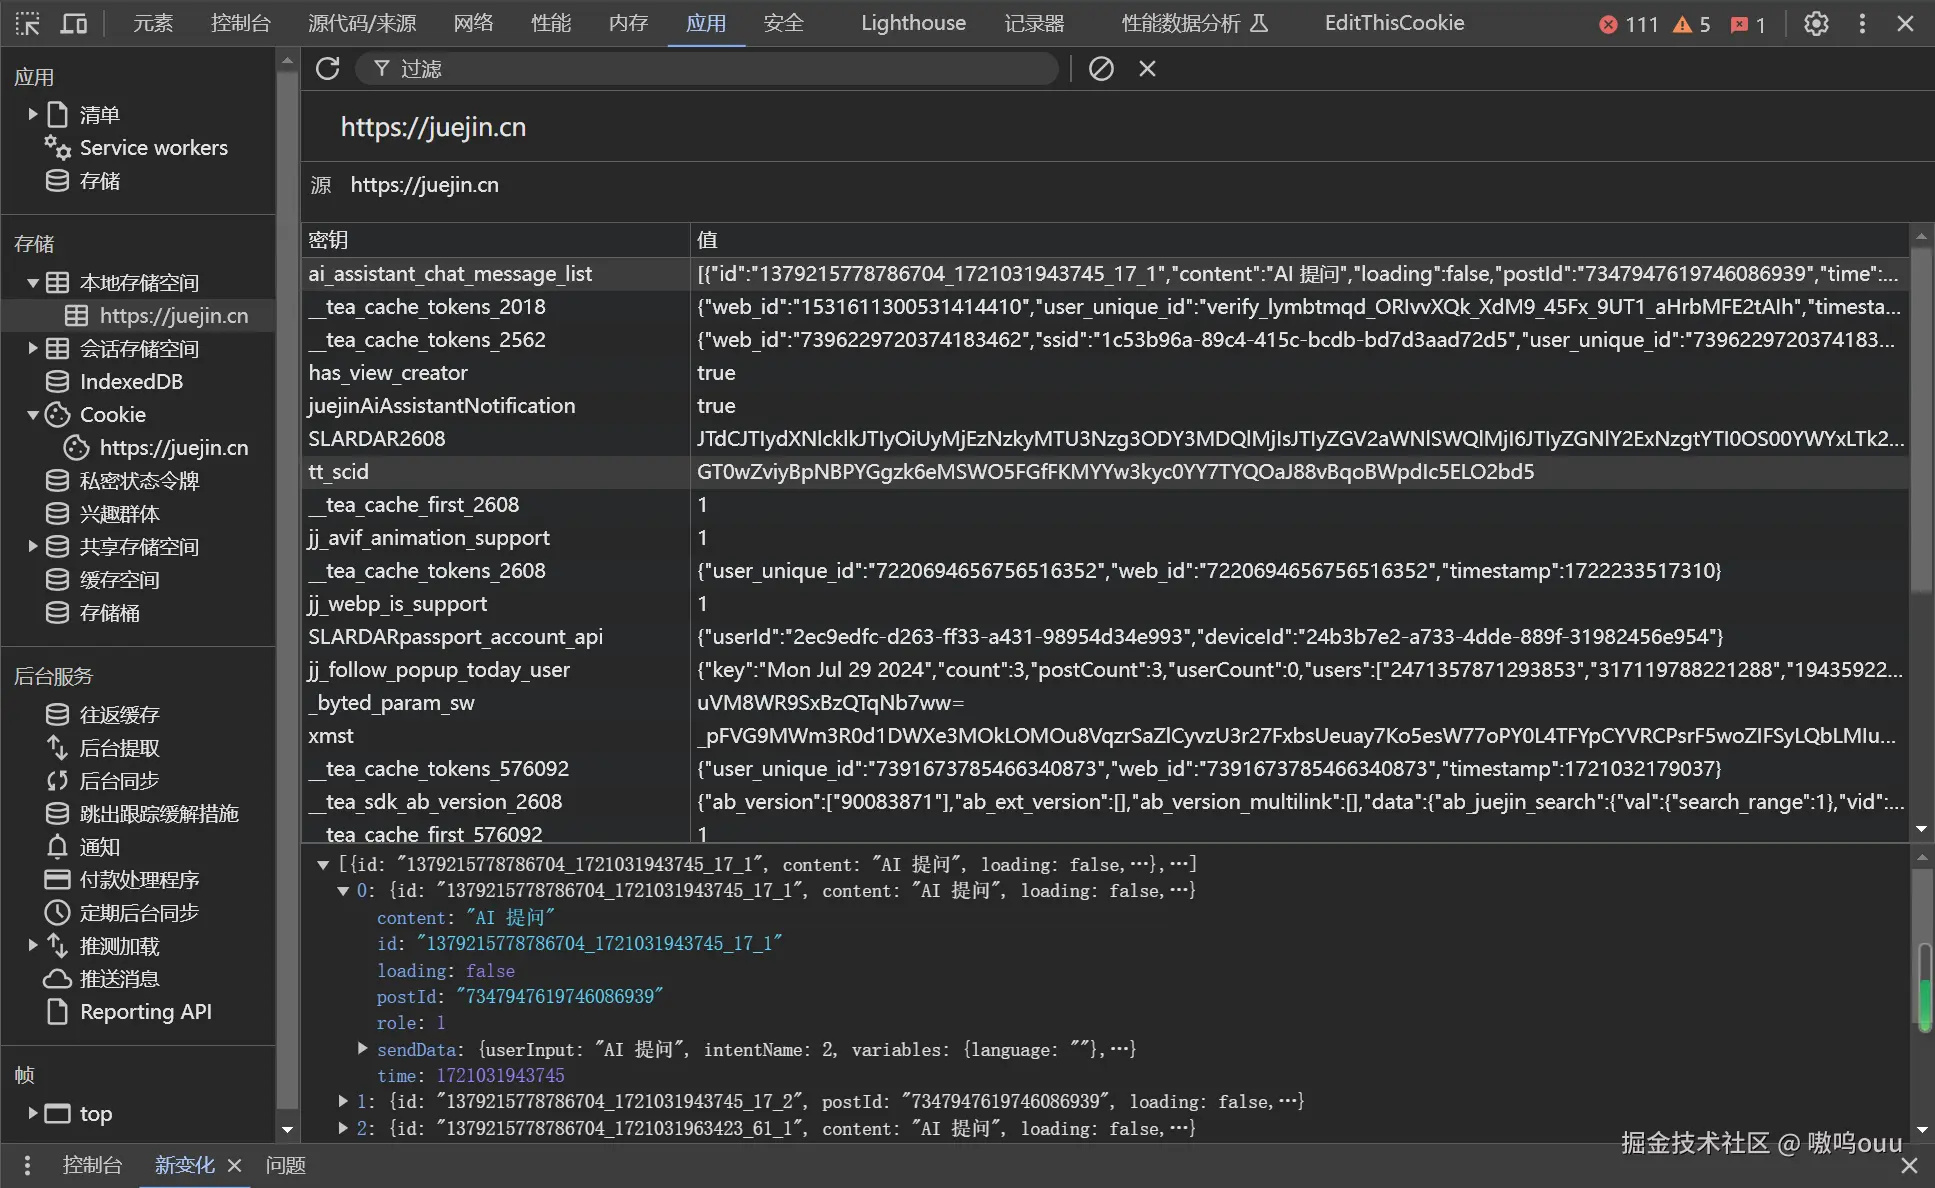Click the delete selected entry X icon

(1147, 68)
